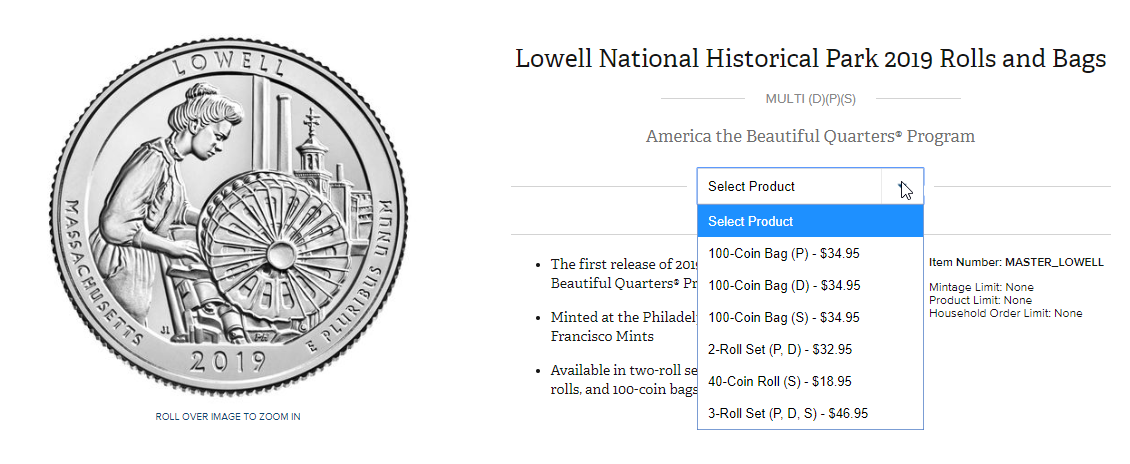This screenshot has height=464, width=1130.
Task: Click the MULTI (D)(P)(S) label
Action: coord(810,99)
